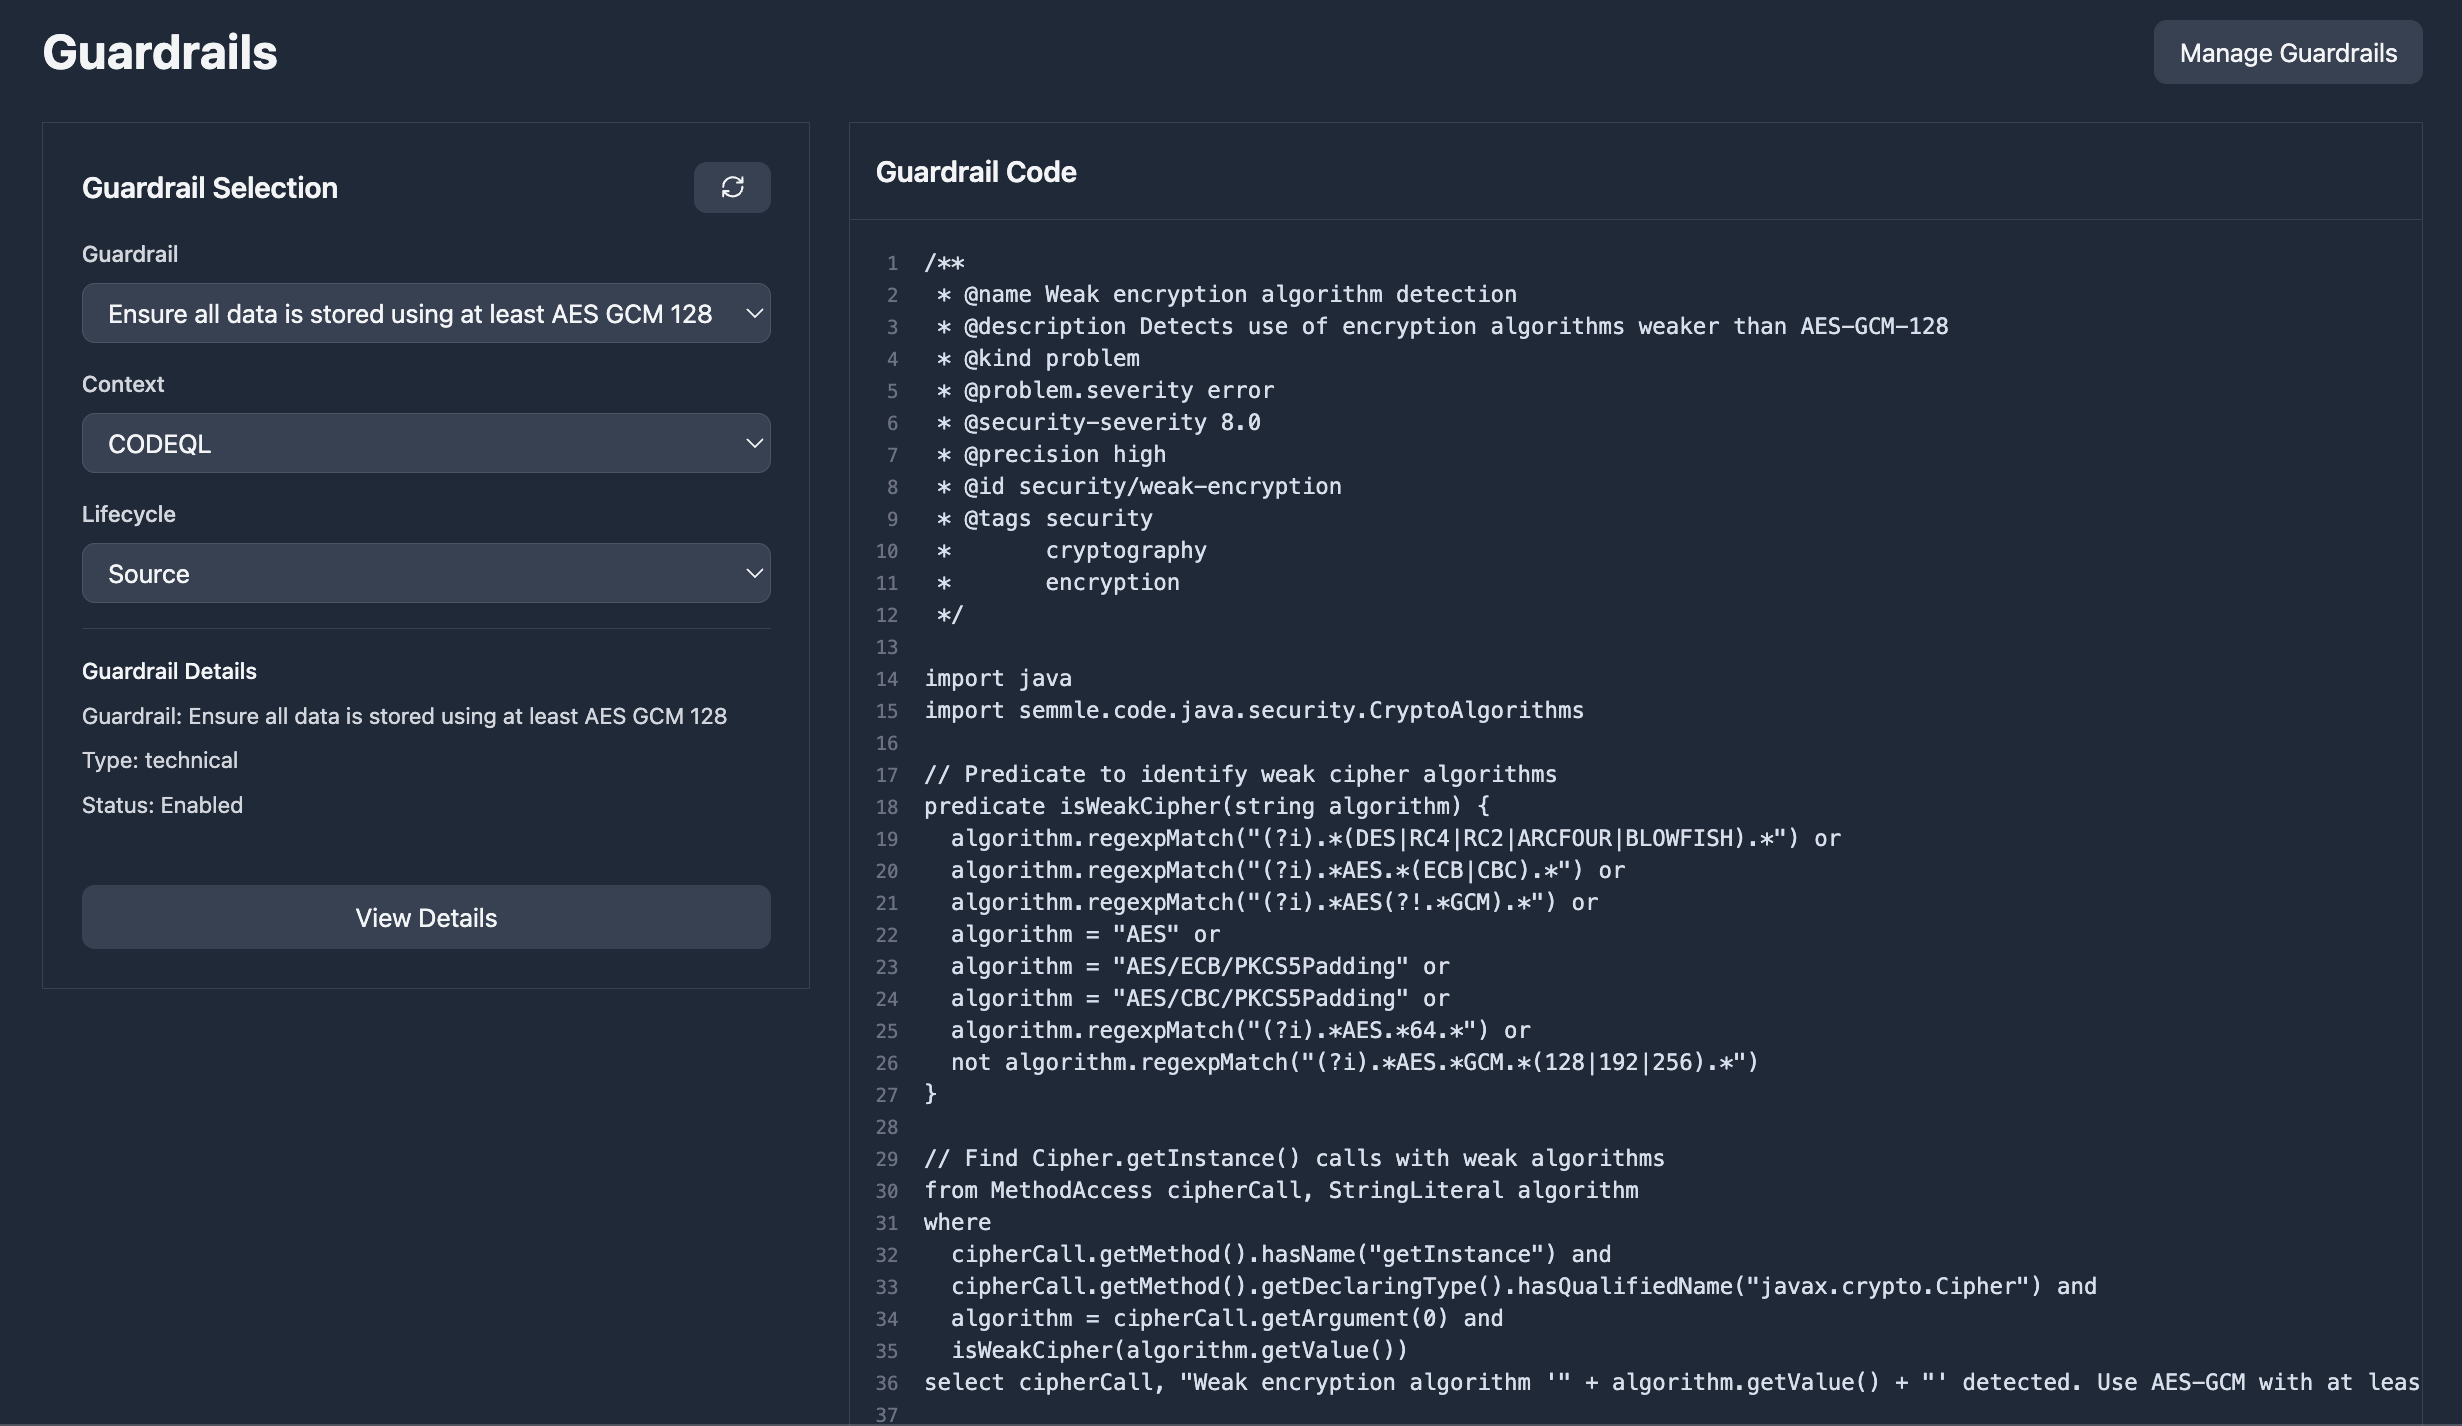This screenshot has width=2462, height=1426.
Task: Click the 'predicate isWeakCipher(string algorithm)' line
Action: pyautogui.click(x=1207, y=806)
